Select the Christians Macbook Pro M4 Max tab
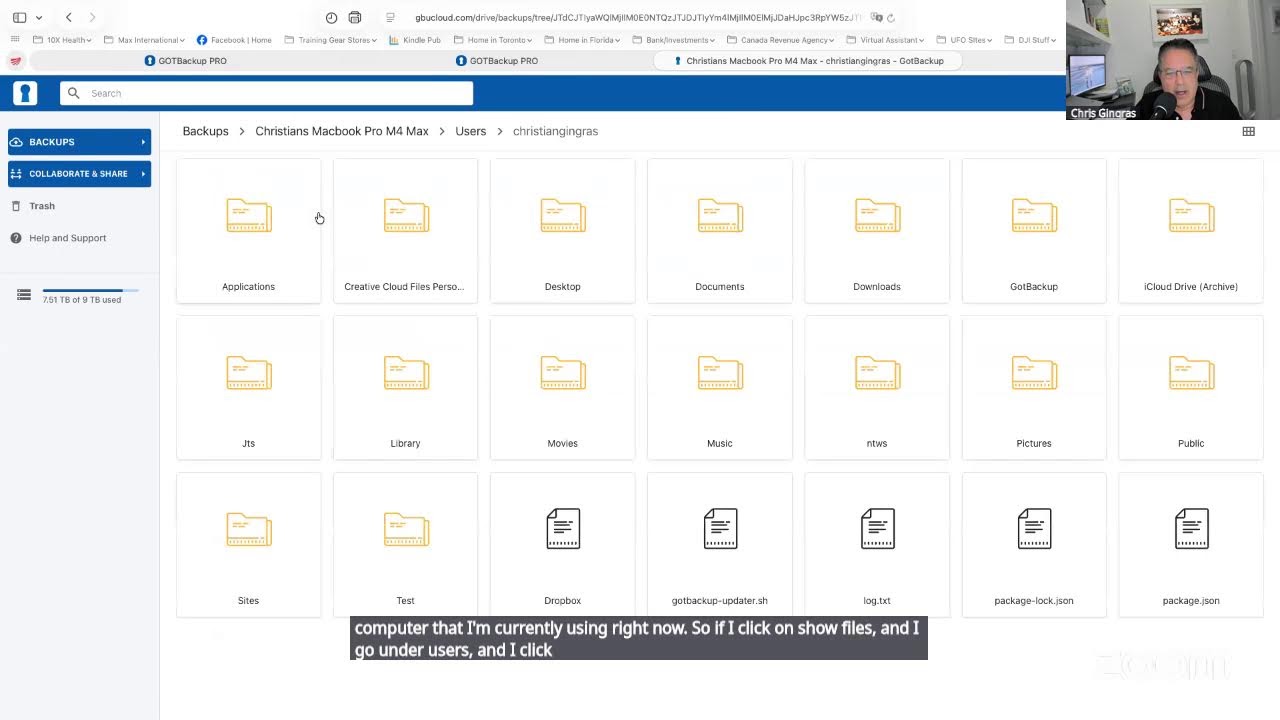 point(808,61)
